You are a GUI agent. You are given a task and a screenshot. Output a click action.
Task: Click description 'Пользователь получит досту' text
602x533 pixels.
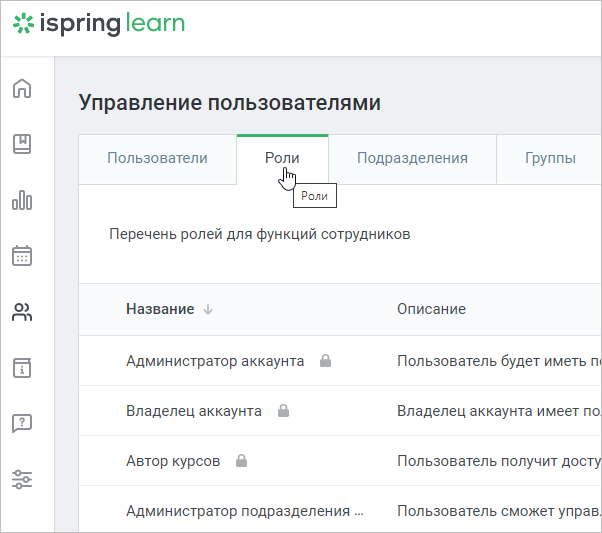click(x=499, y=461)
